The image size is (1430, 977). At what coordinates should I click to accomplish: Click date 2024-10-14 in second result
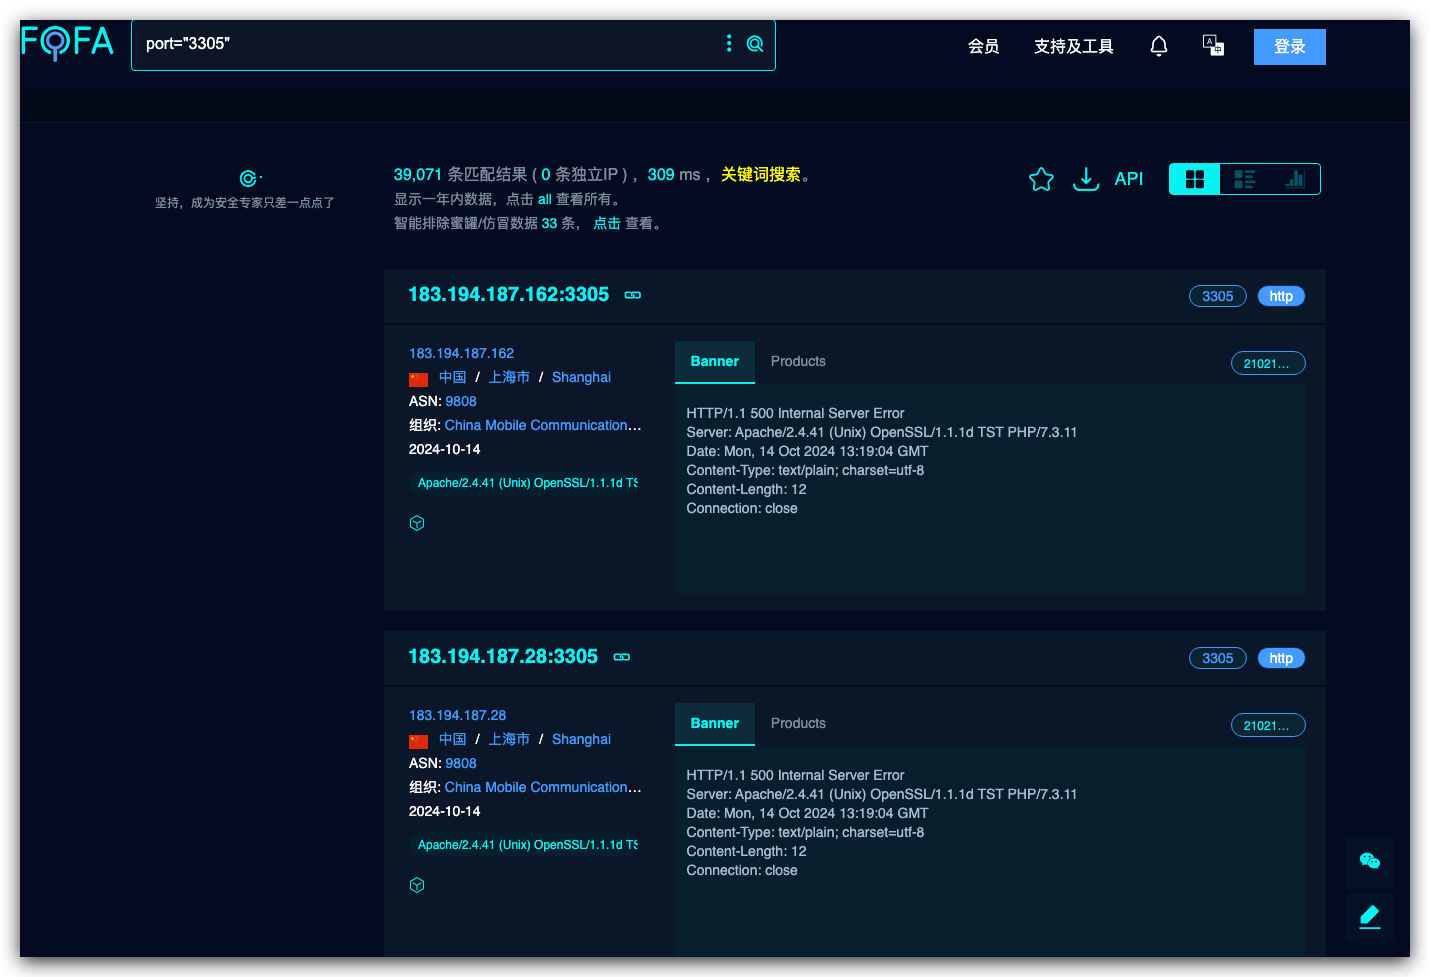tap(444, 811)
